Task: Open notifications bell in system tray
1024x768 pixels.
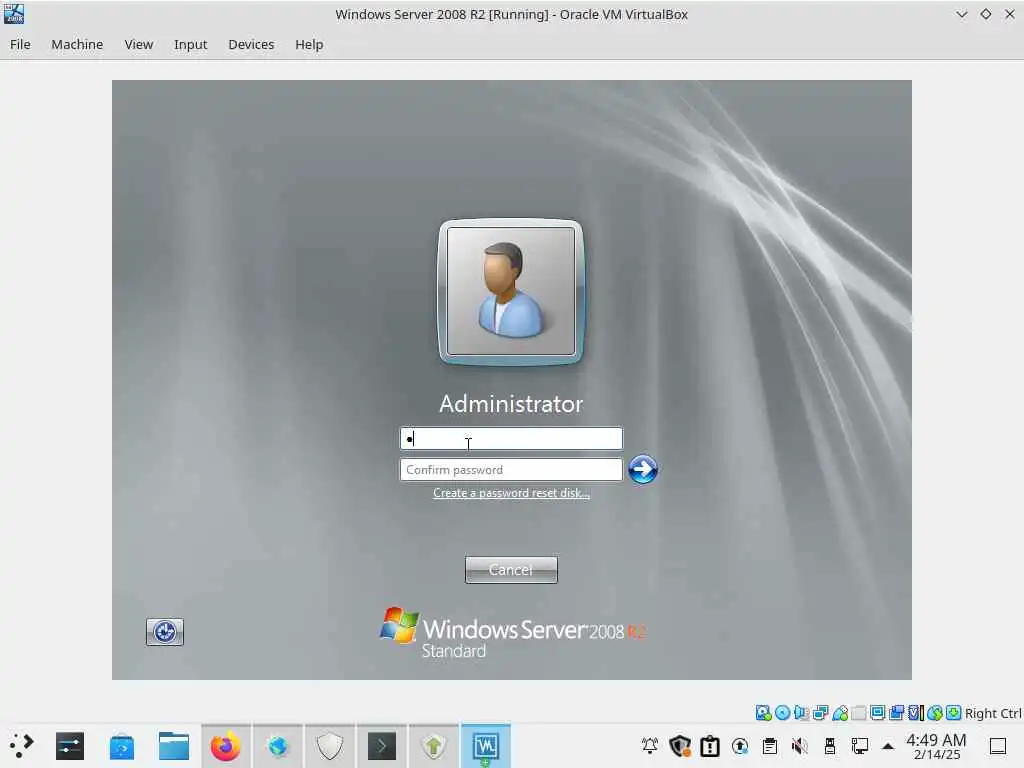Action: click(x=650, y=745)
